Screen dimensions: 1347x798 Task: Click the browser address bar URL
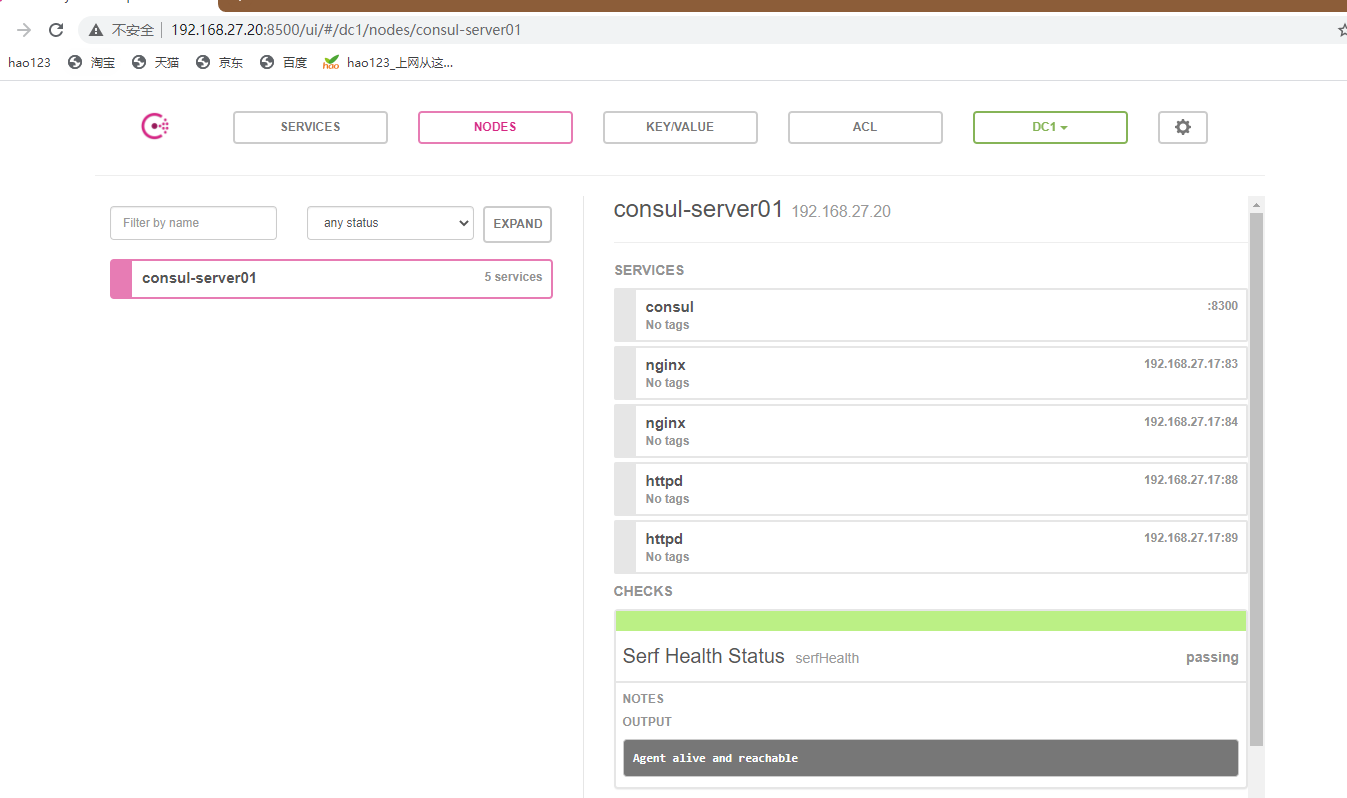(346, 30)
